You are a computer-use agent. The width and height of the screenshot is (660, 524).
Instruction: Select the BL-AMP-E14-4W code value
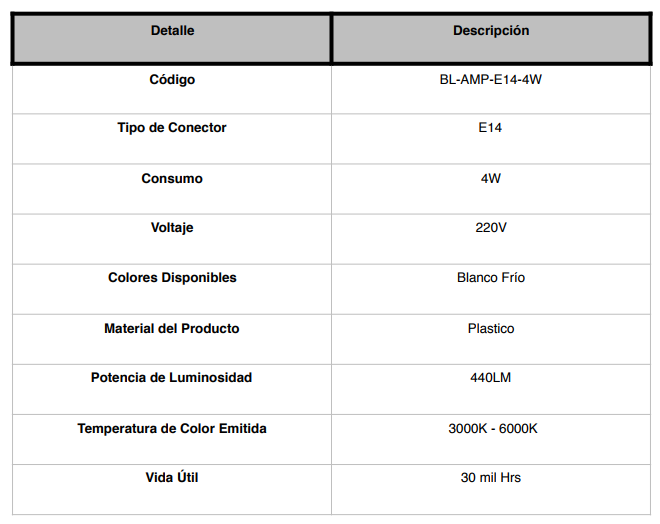pos(491,80)
